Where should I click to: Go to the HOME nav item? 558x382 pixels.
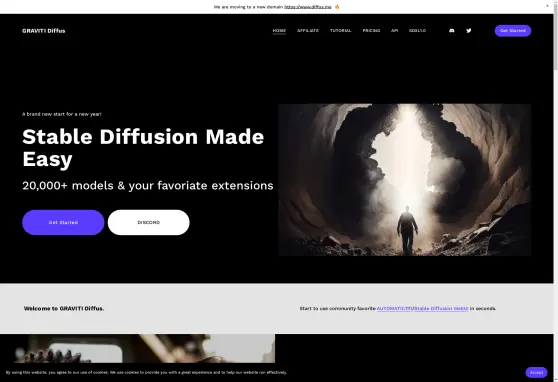coord(279,31)
